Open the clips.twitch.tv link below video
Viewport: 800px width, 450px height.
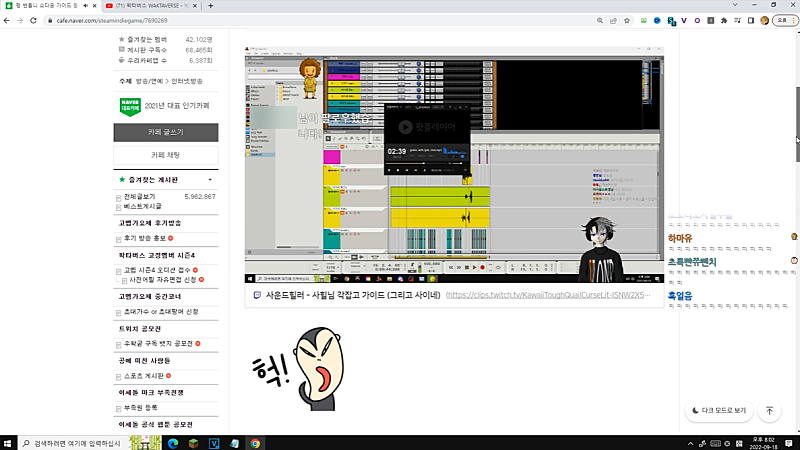point(548,295)
